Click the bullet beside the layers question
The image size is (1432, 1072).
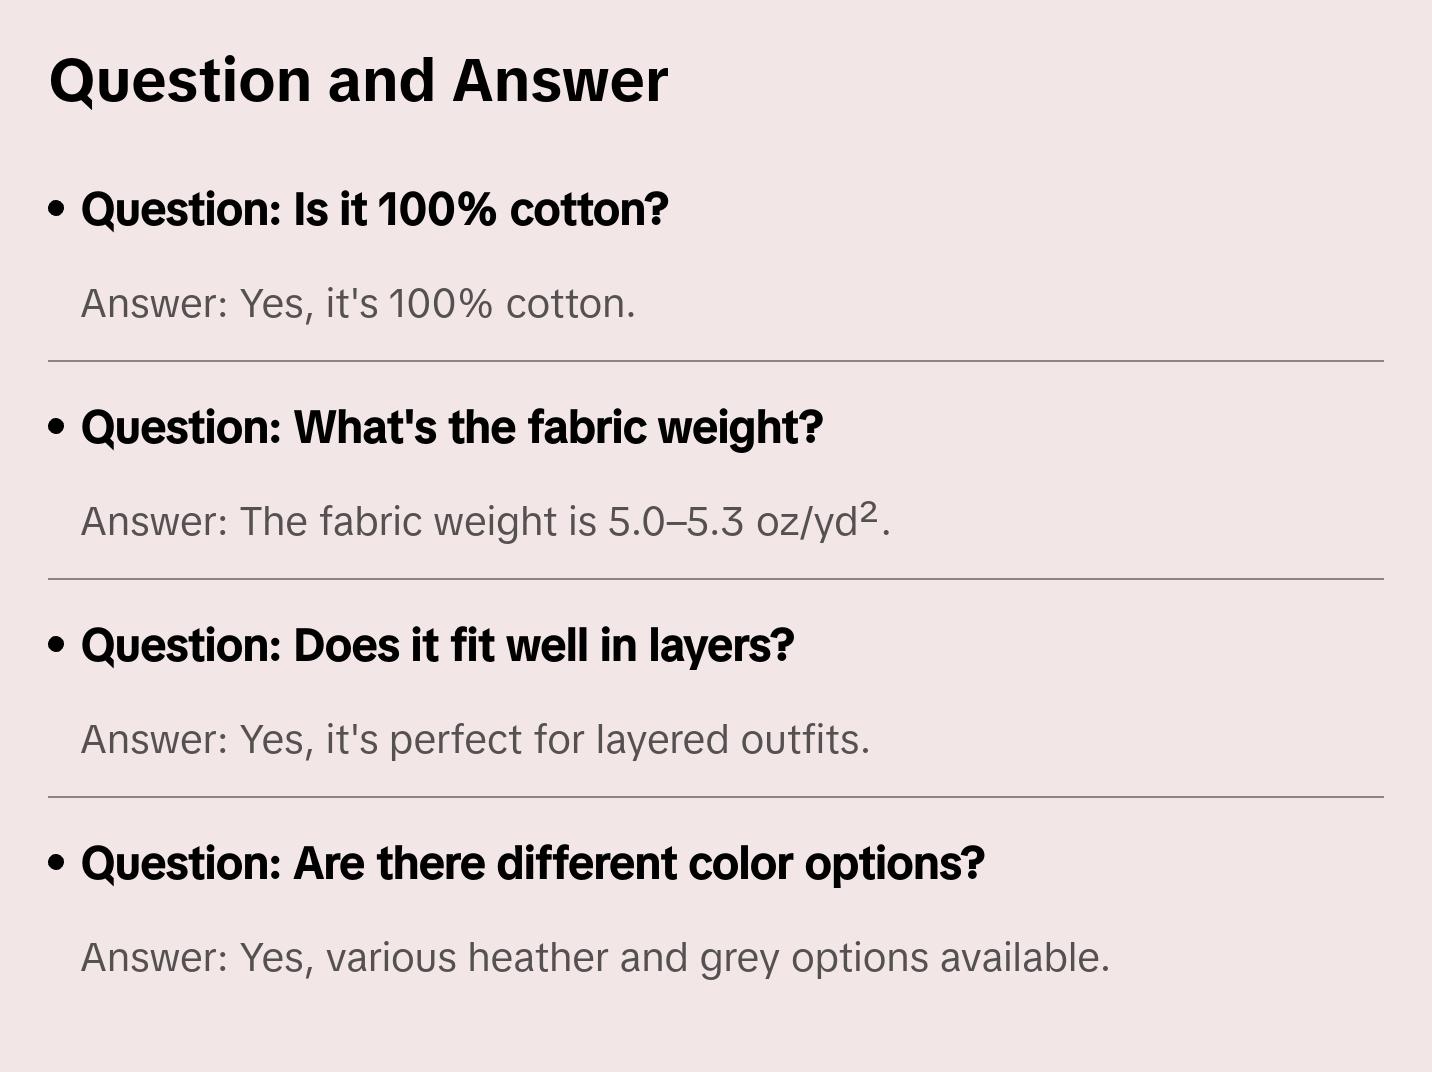[x=57, y=645]
